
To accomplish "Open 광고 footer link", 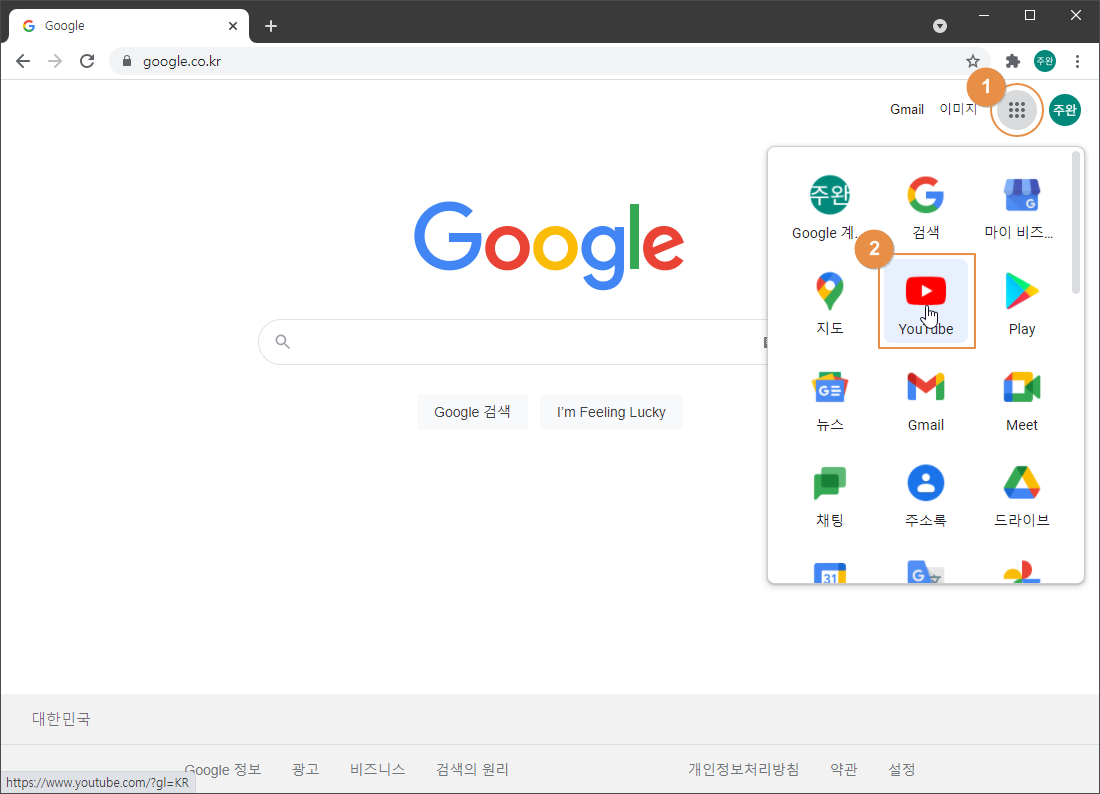I will click(x=305, y=769).
